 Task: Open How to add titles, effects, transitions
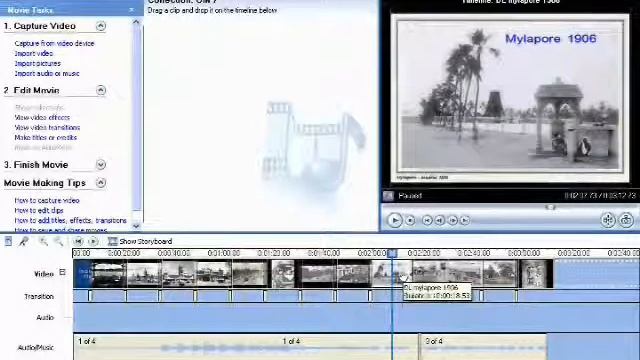click(71, 220)
